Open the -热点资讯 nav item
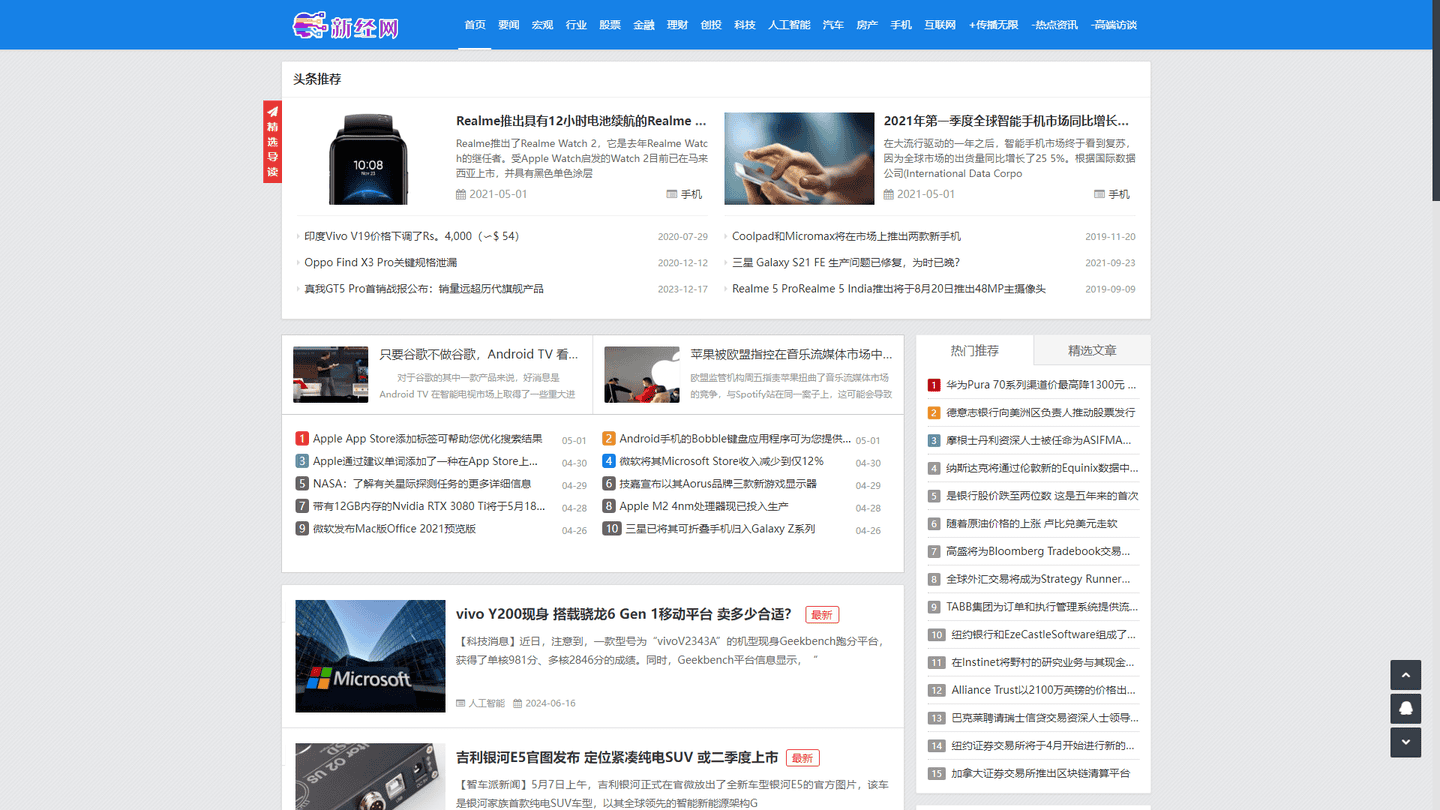 [1055, 25]
